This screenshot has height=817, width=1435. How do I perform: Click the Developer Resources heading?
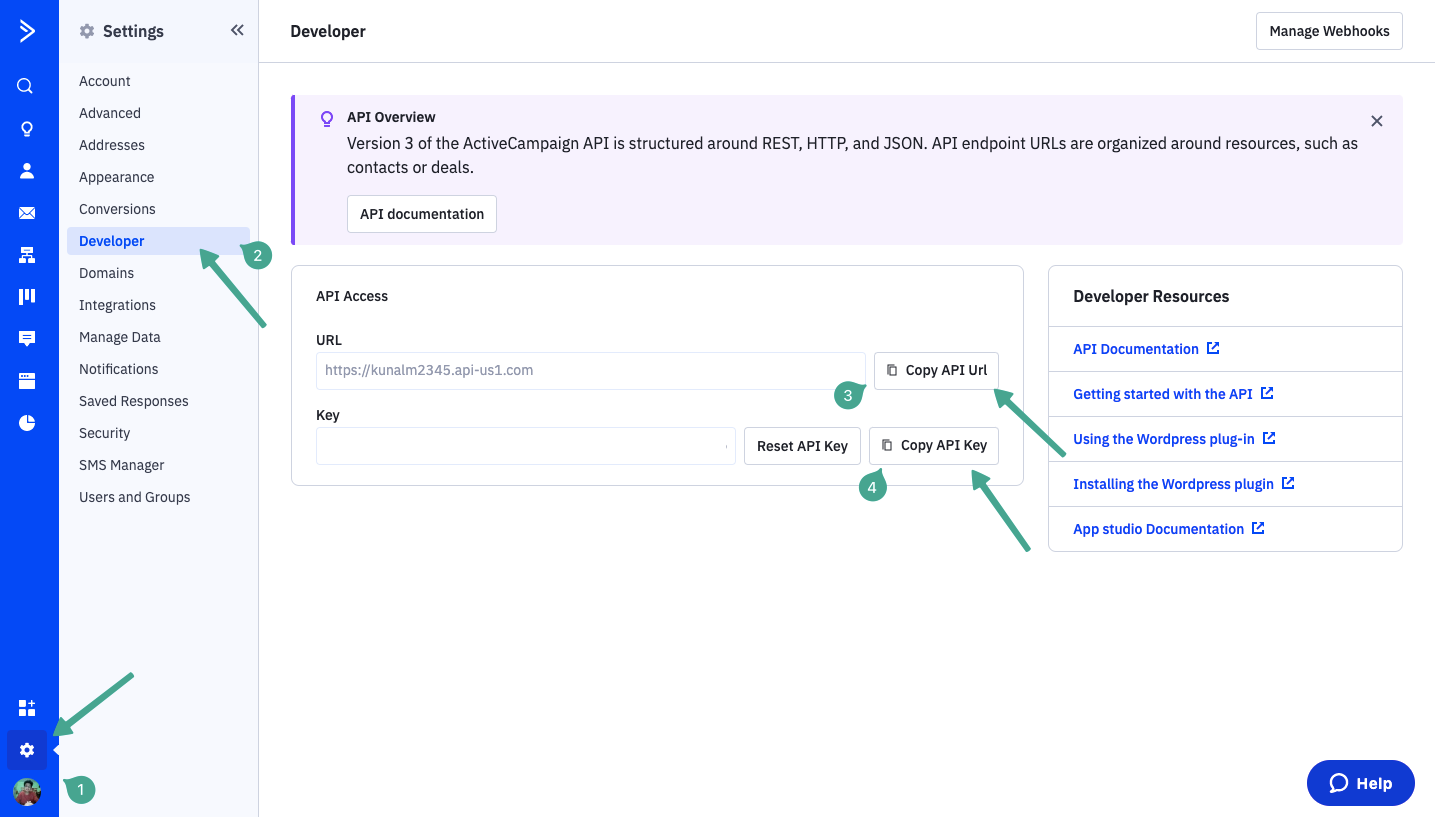pos(1151,296)
